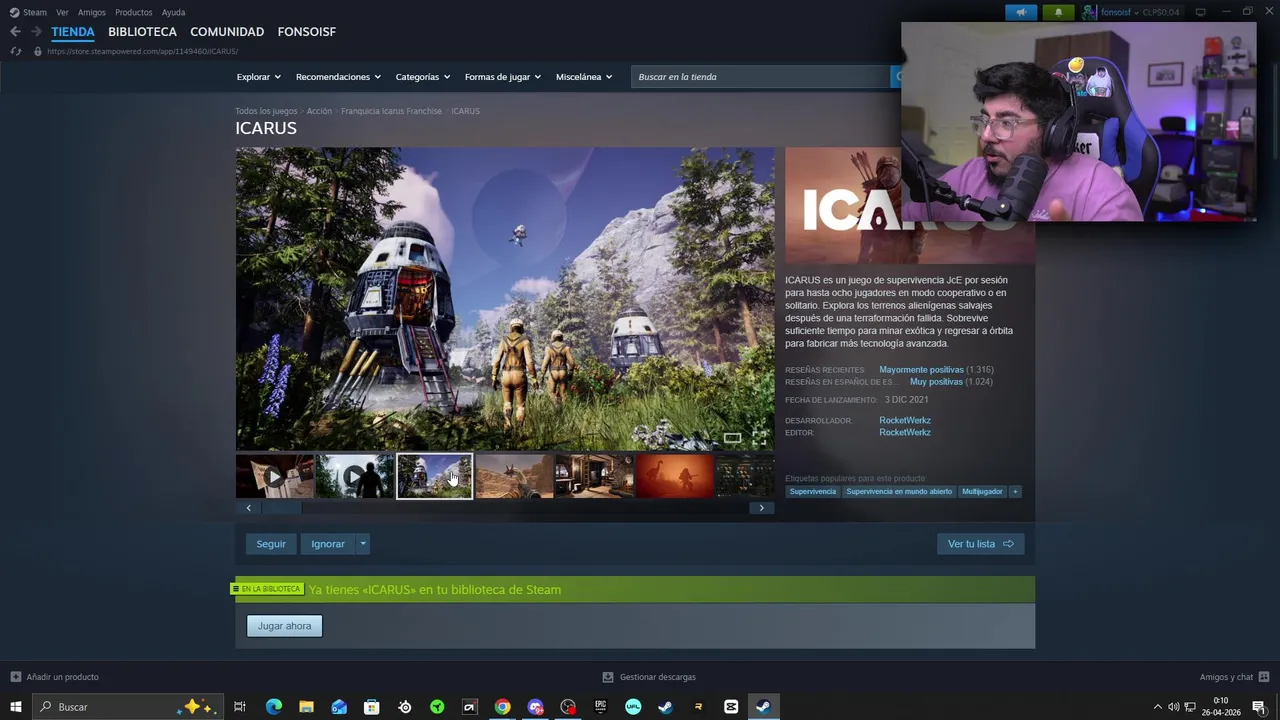
Task: Select the landing pods screenshot thumbnail
Action: [x=435, y=477]
